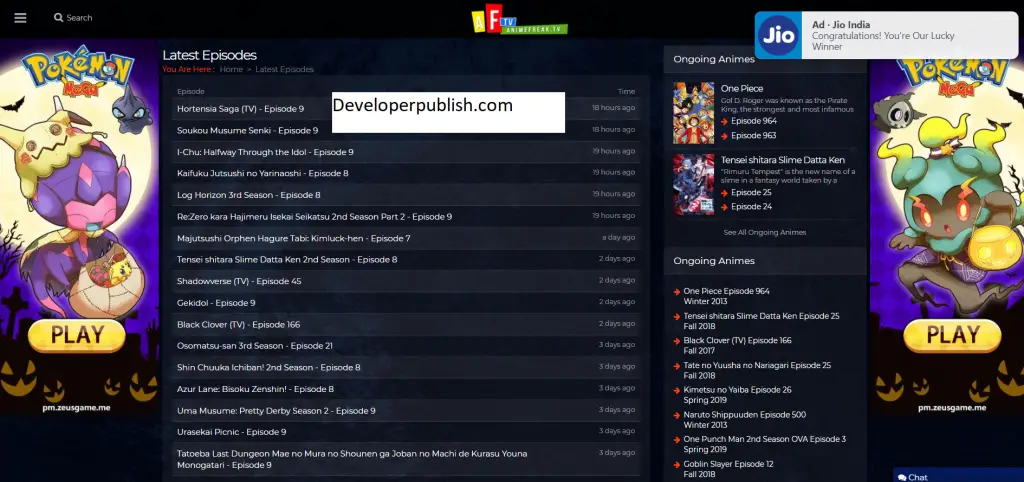1024x482 pixels.
Task: Click the One Piece cover thumbnail
Action: click(x=694, y=113)
